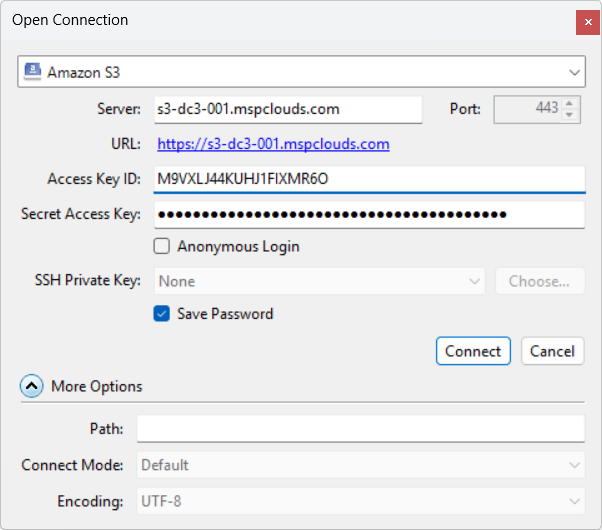This screenshot has height=530, width=602.
Task: Uncheck the Save Password checkbox
Action: click(161, 314)
